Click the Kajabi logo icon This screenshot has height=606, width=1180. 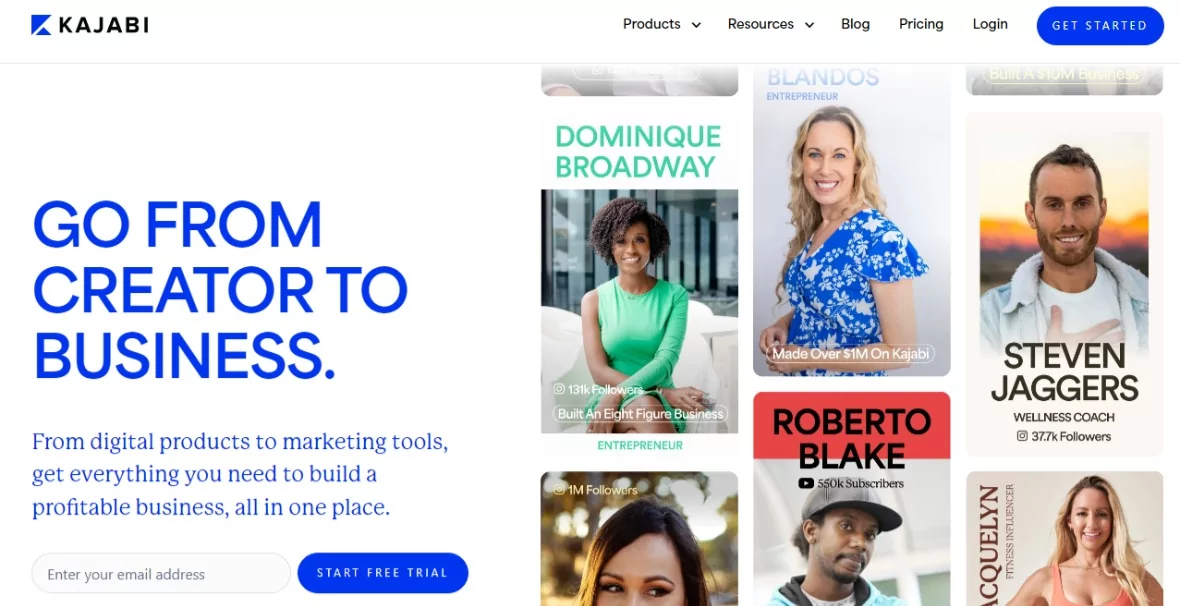point(41,25)
